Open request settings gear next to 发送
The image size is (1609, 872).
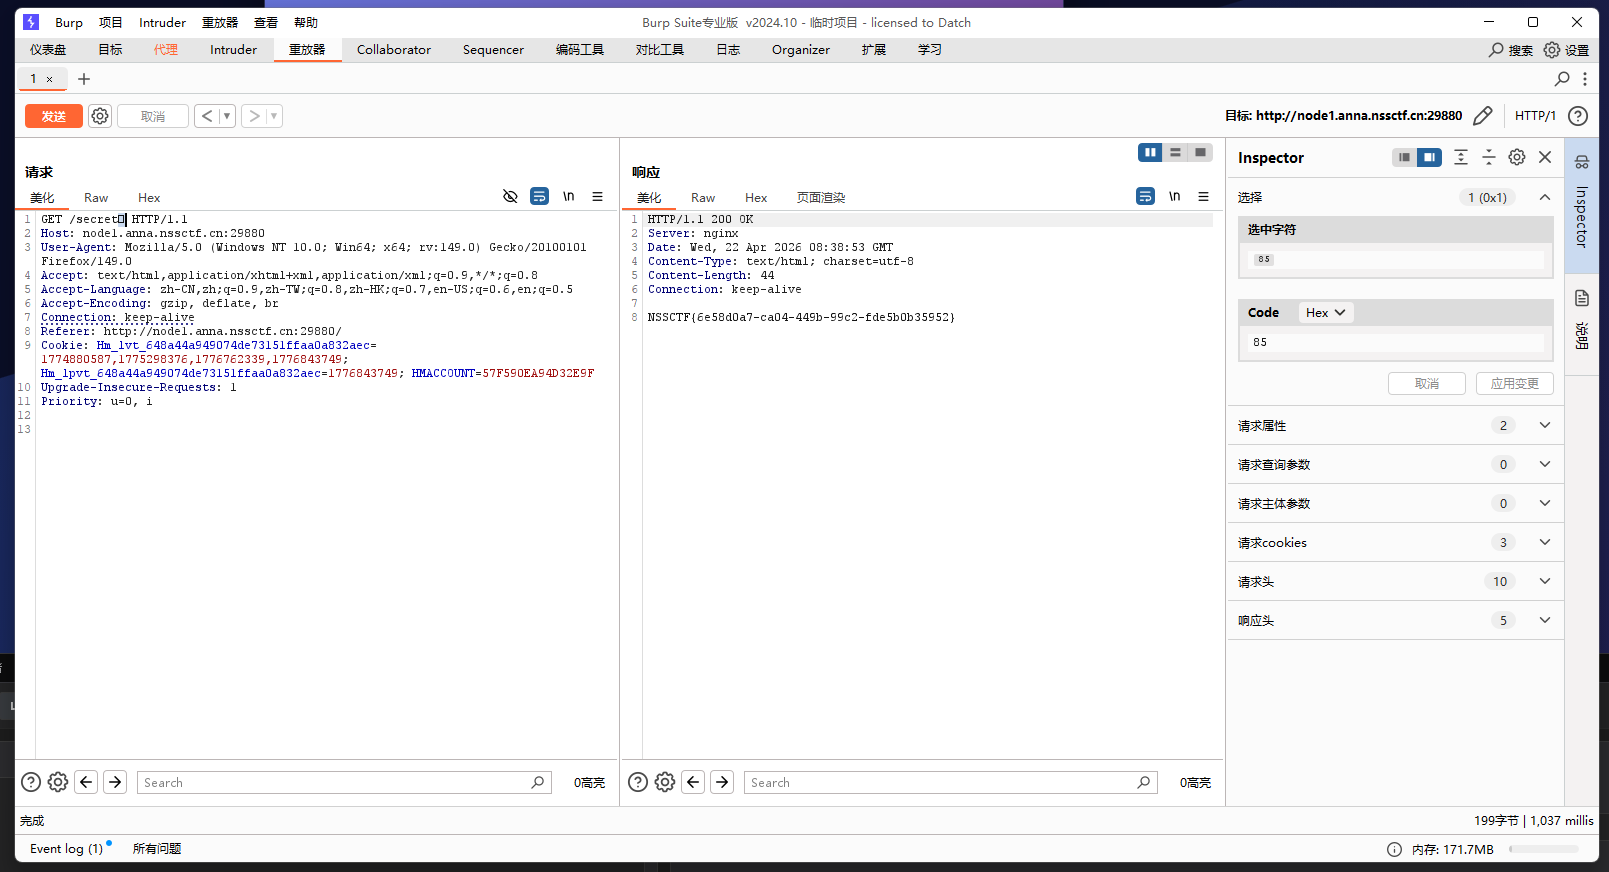pos(100,116)
